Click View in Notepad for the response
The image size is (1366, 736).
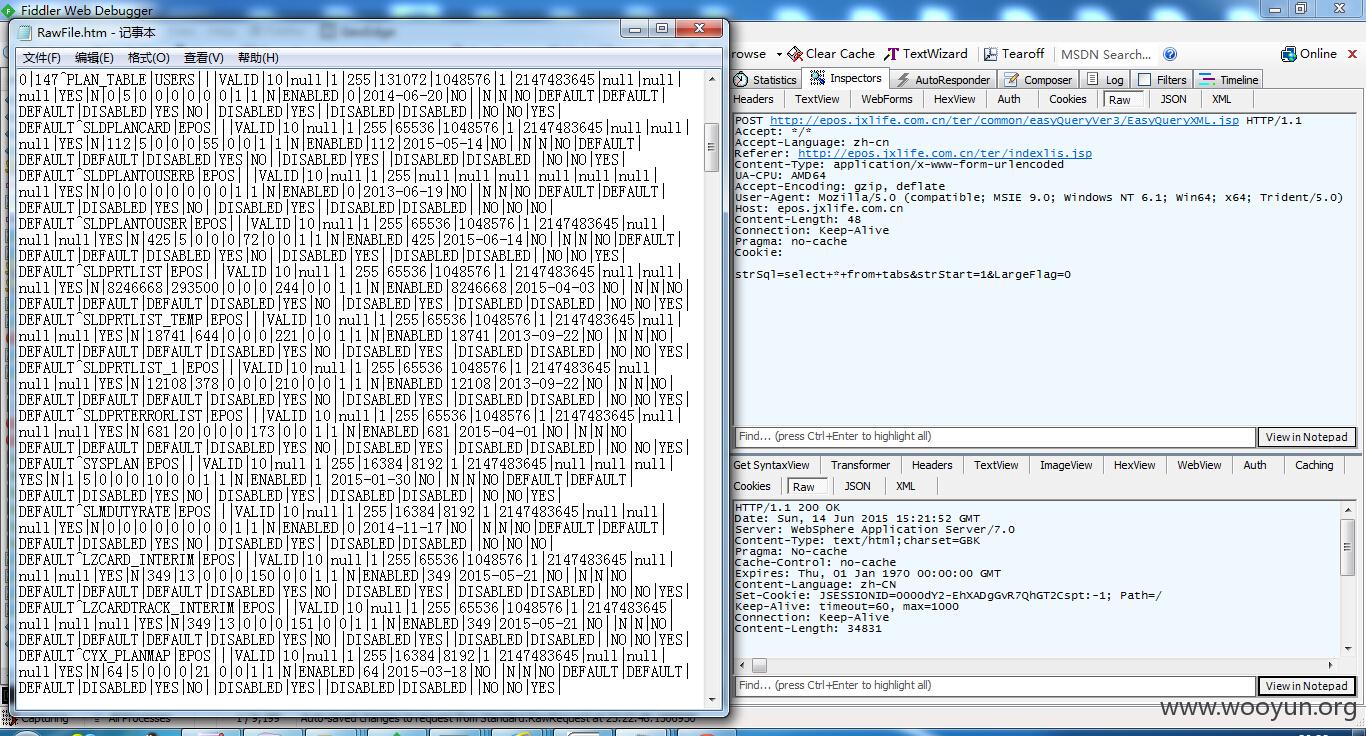[x=1307, y=686]
